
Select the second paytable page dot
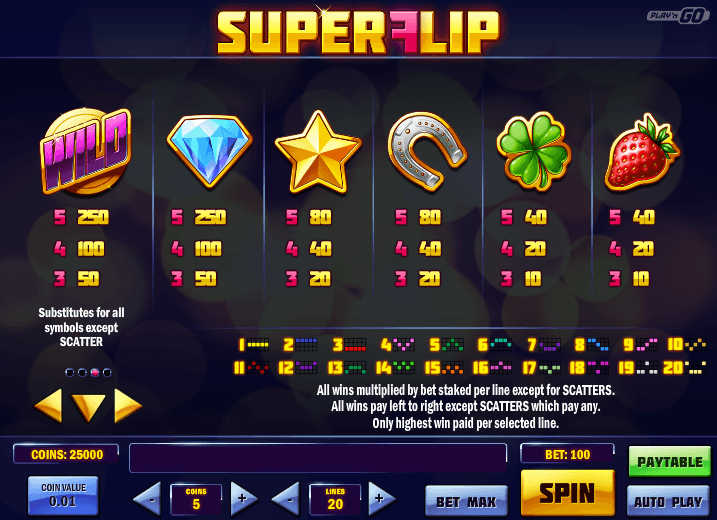pos(82,372)
